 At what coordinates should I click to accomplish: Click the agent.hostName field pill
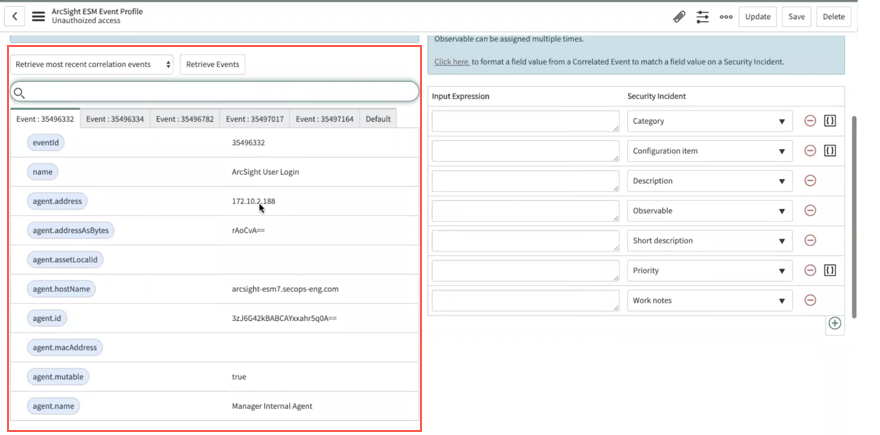(62, 289)
